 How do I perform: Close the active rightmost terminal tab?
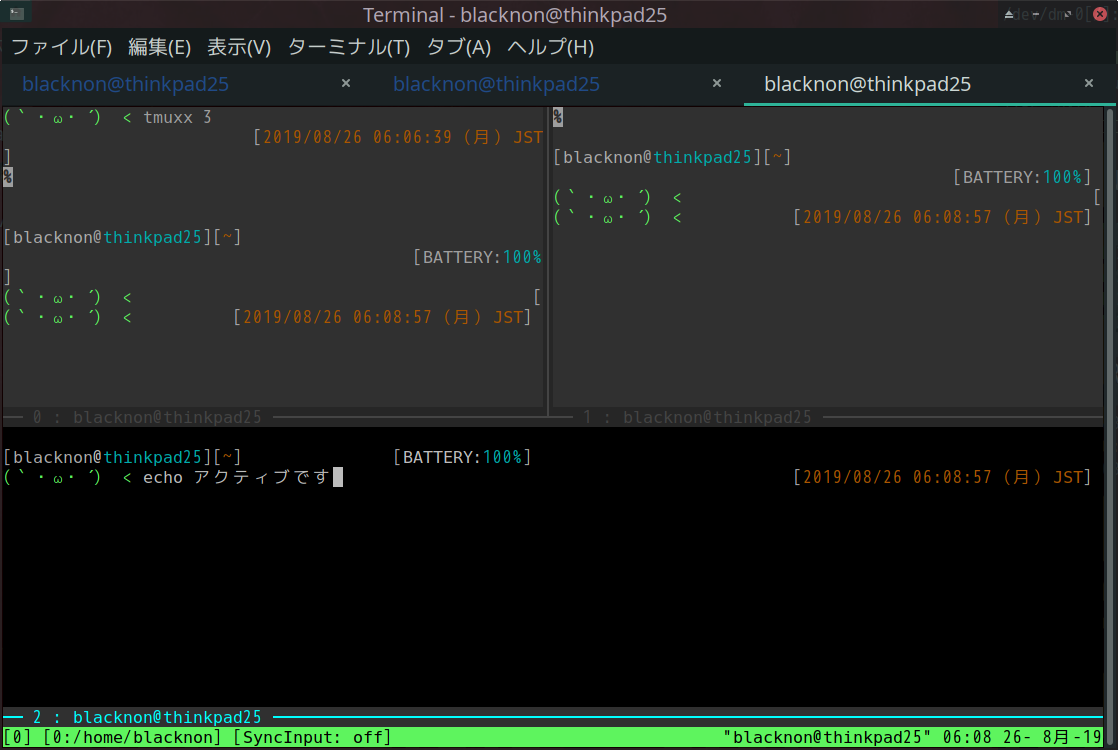(x=1089, y=83)
